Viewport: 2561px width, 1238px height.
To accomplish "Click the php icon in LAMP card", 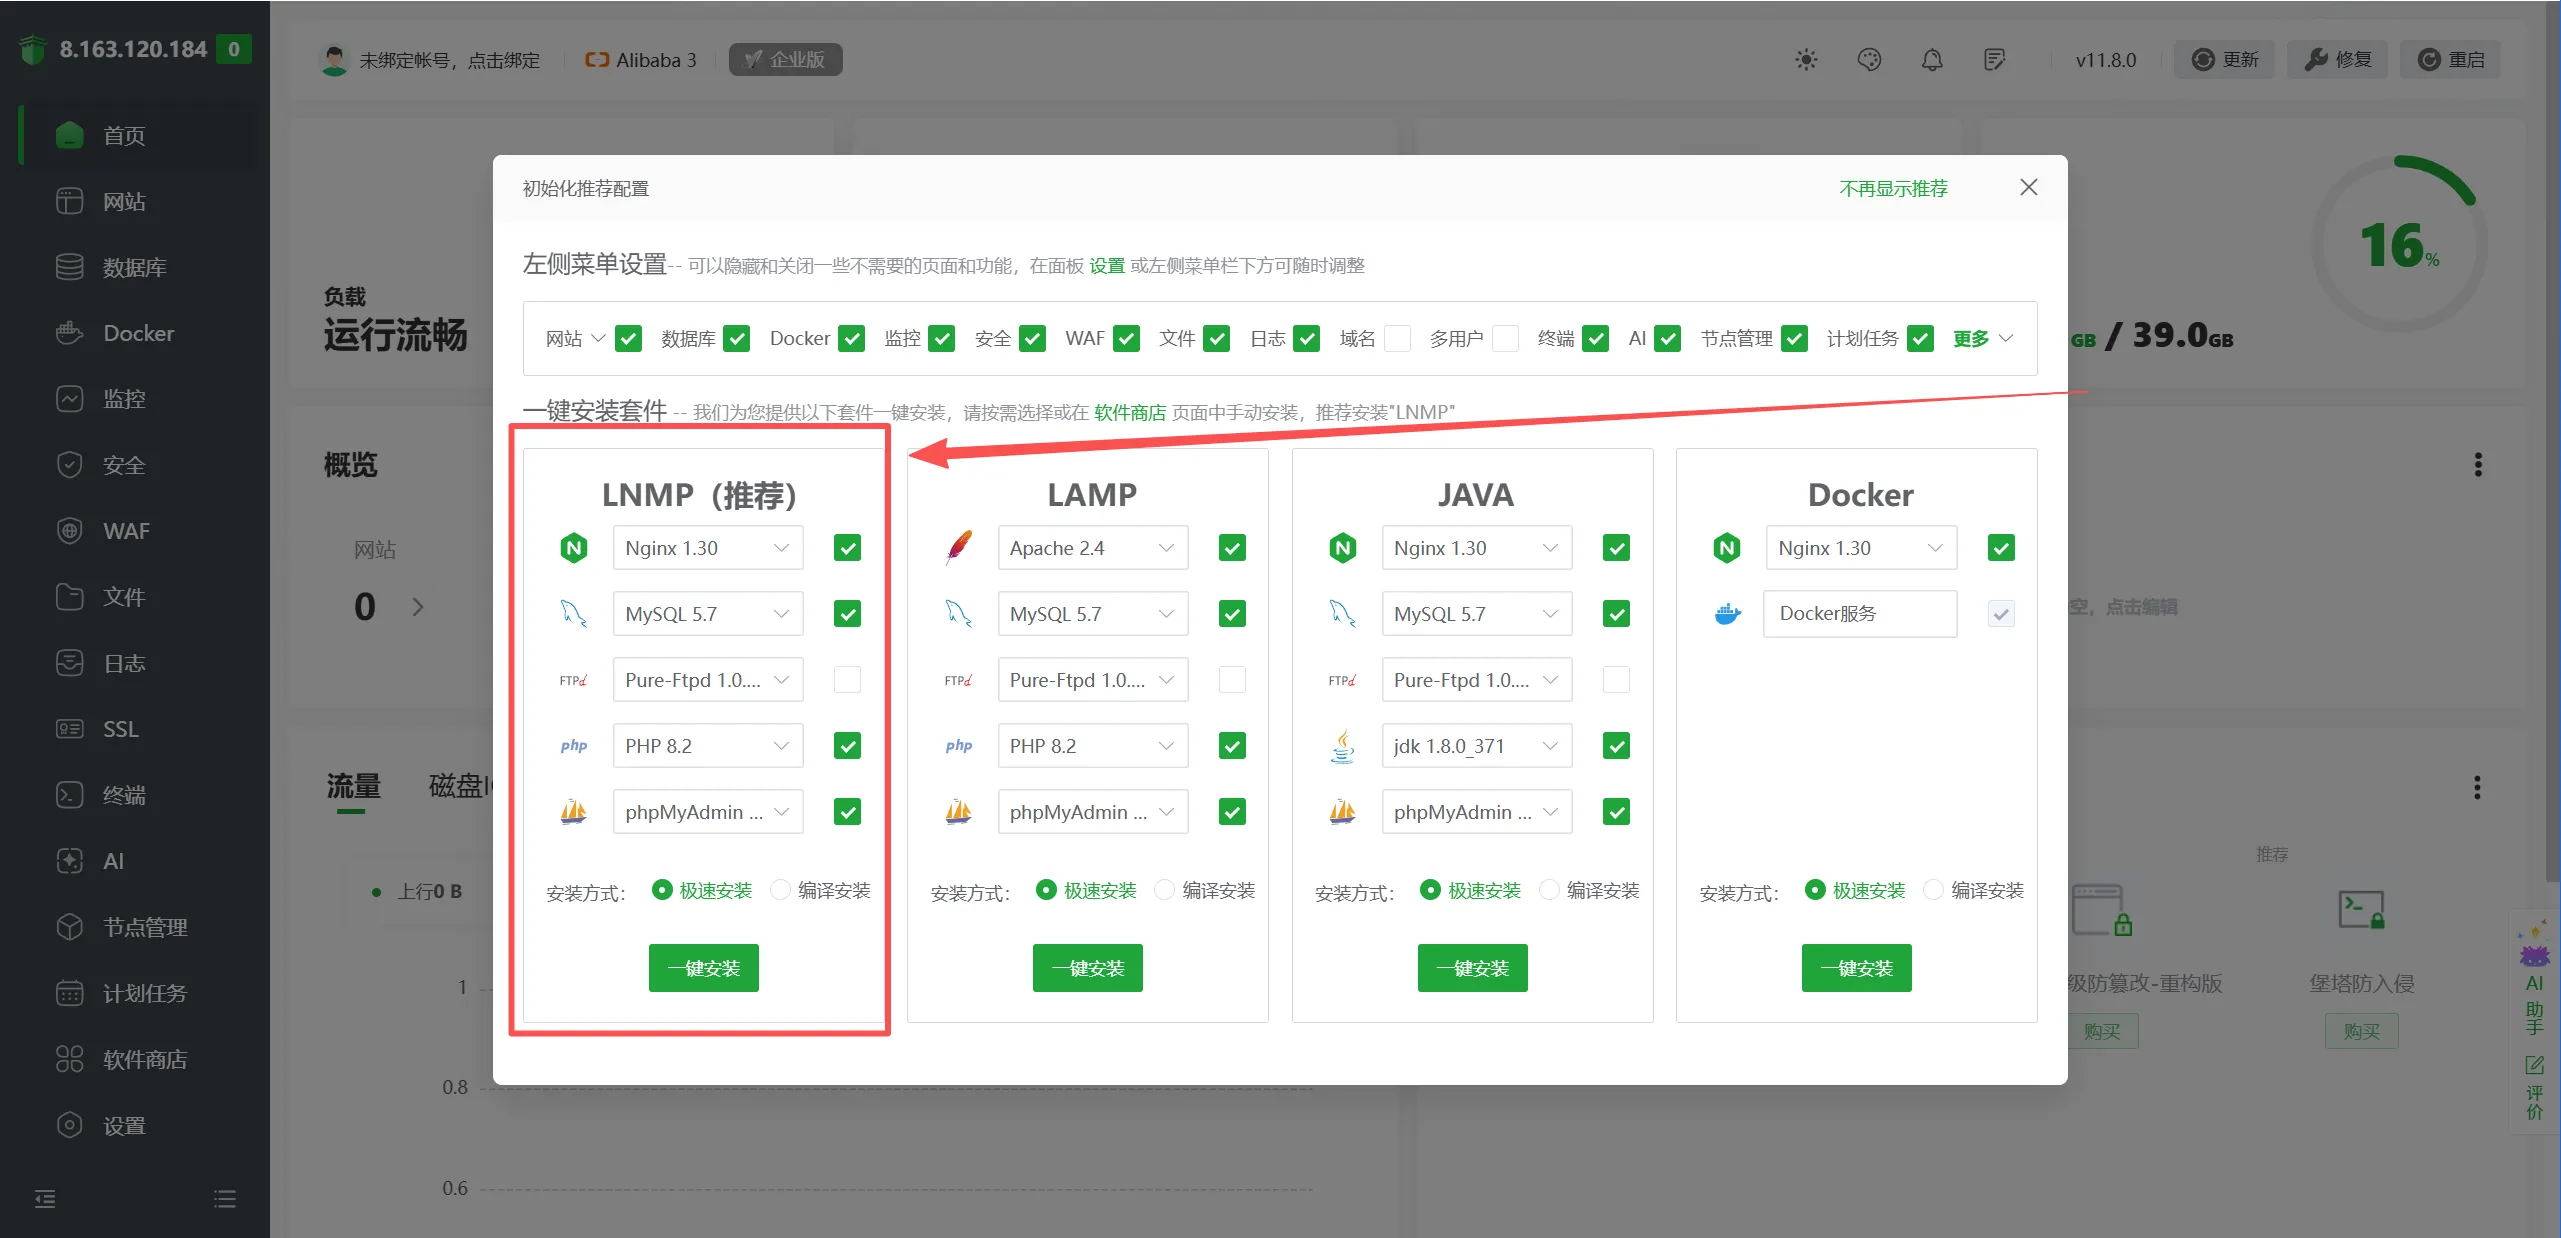I will [958, 746].
